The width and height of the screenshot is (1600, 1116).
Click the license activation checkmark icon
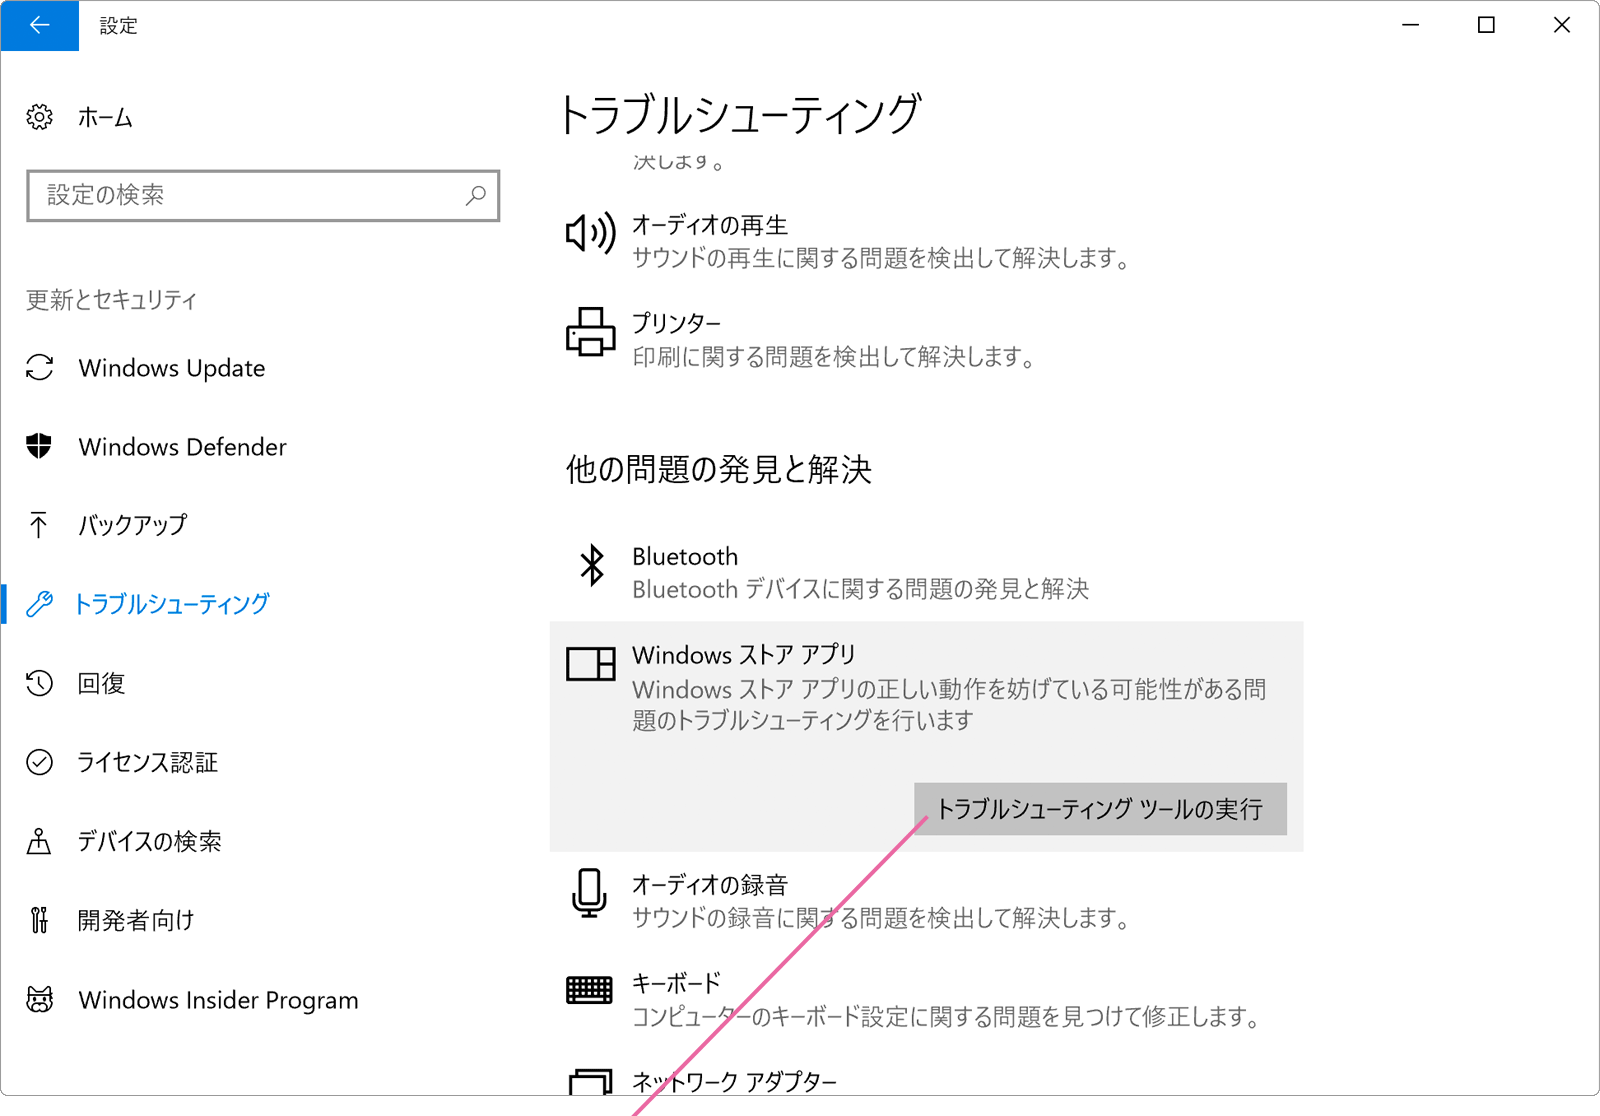click(39, 762)
